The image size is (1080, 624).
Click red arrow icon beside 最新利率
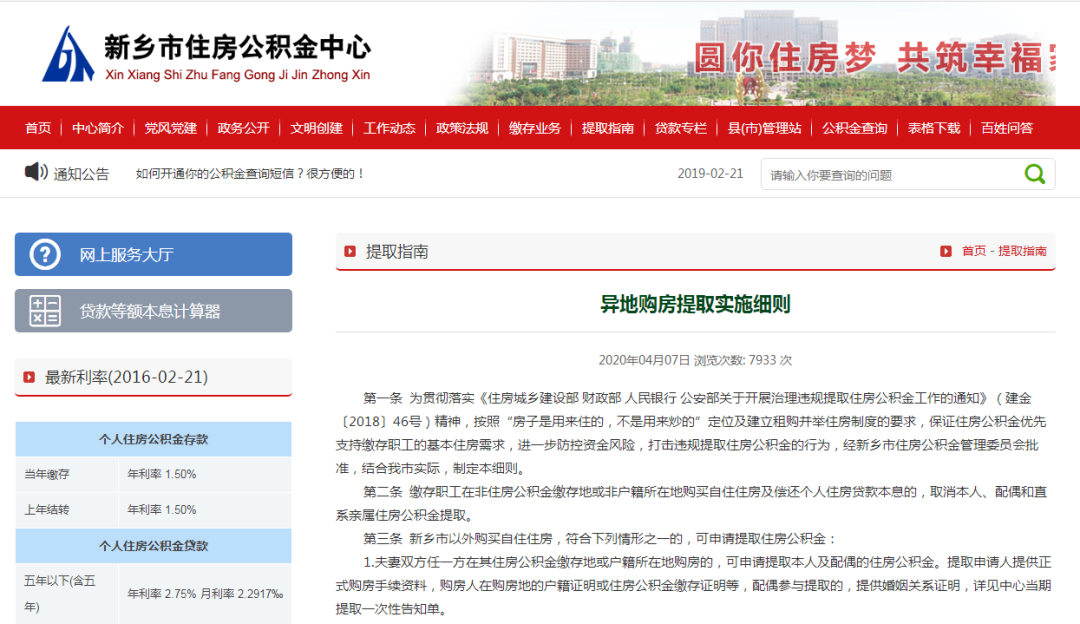[x=29, y=377]
